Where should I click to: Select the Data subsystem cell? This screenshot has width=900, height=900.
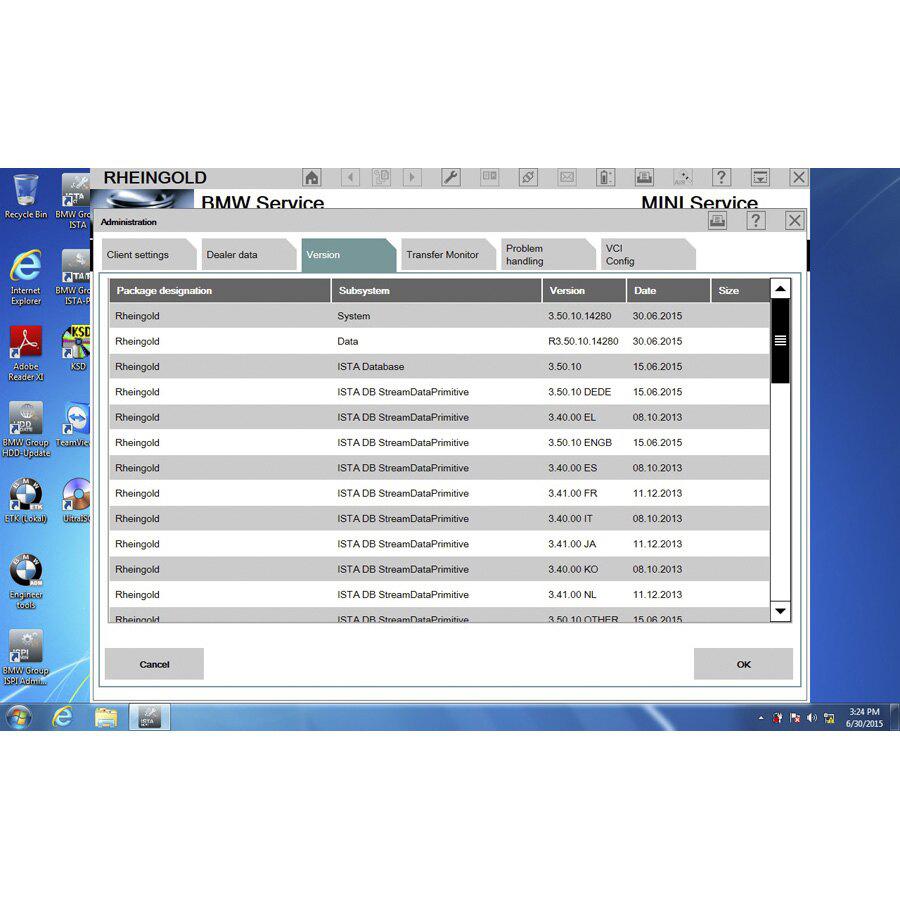click(x=348, y=342)
